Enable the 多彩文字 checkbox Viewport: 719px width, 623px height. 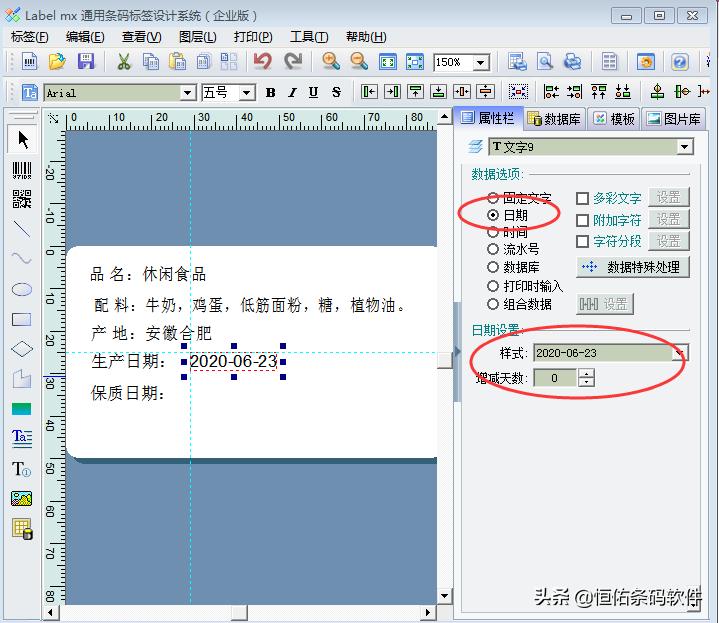coord(582,198)
